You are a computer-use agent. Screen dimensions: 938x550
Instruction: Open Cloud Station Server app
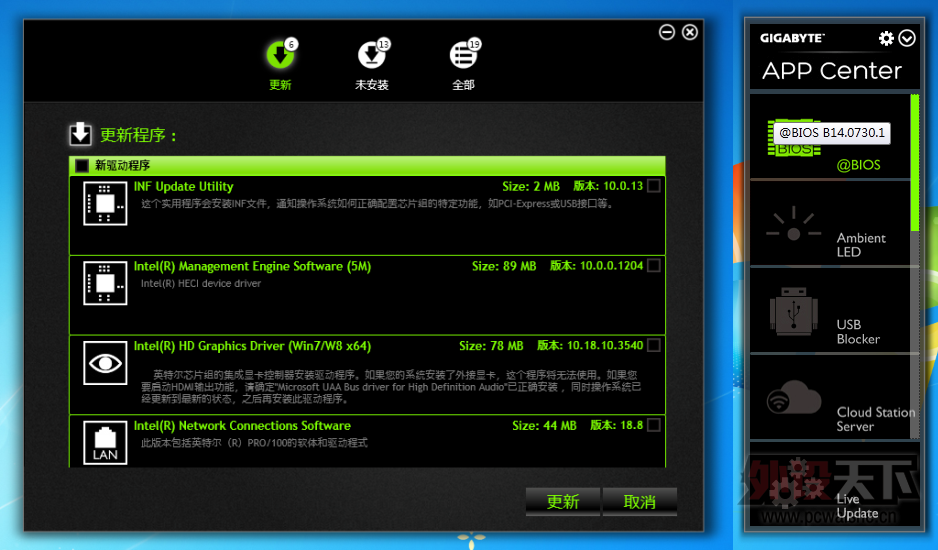point(830,397)
